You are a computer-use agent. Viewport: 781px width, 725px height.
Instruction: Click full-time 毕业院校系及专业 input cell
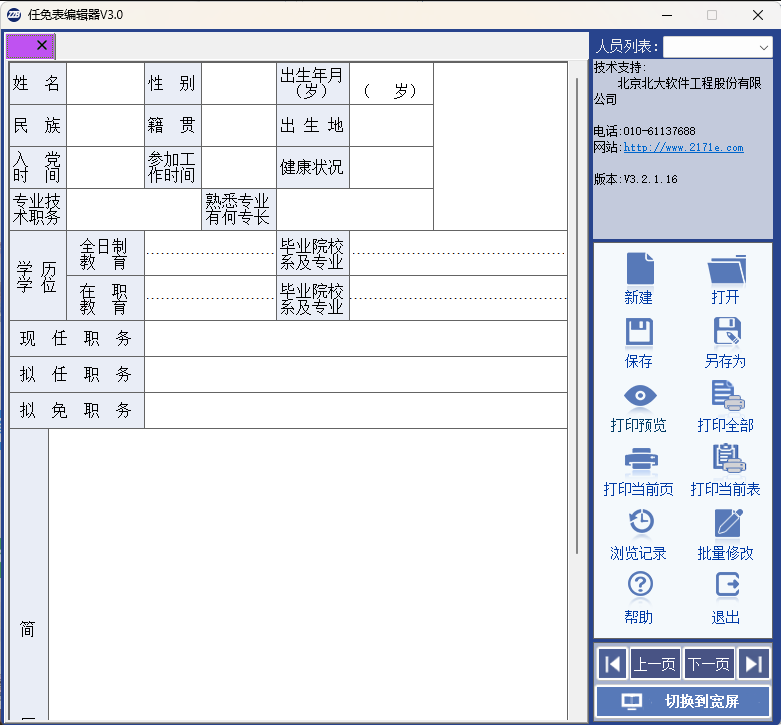[x=458, y=253]
